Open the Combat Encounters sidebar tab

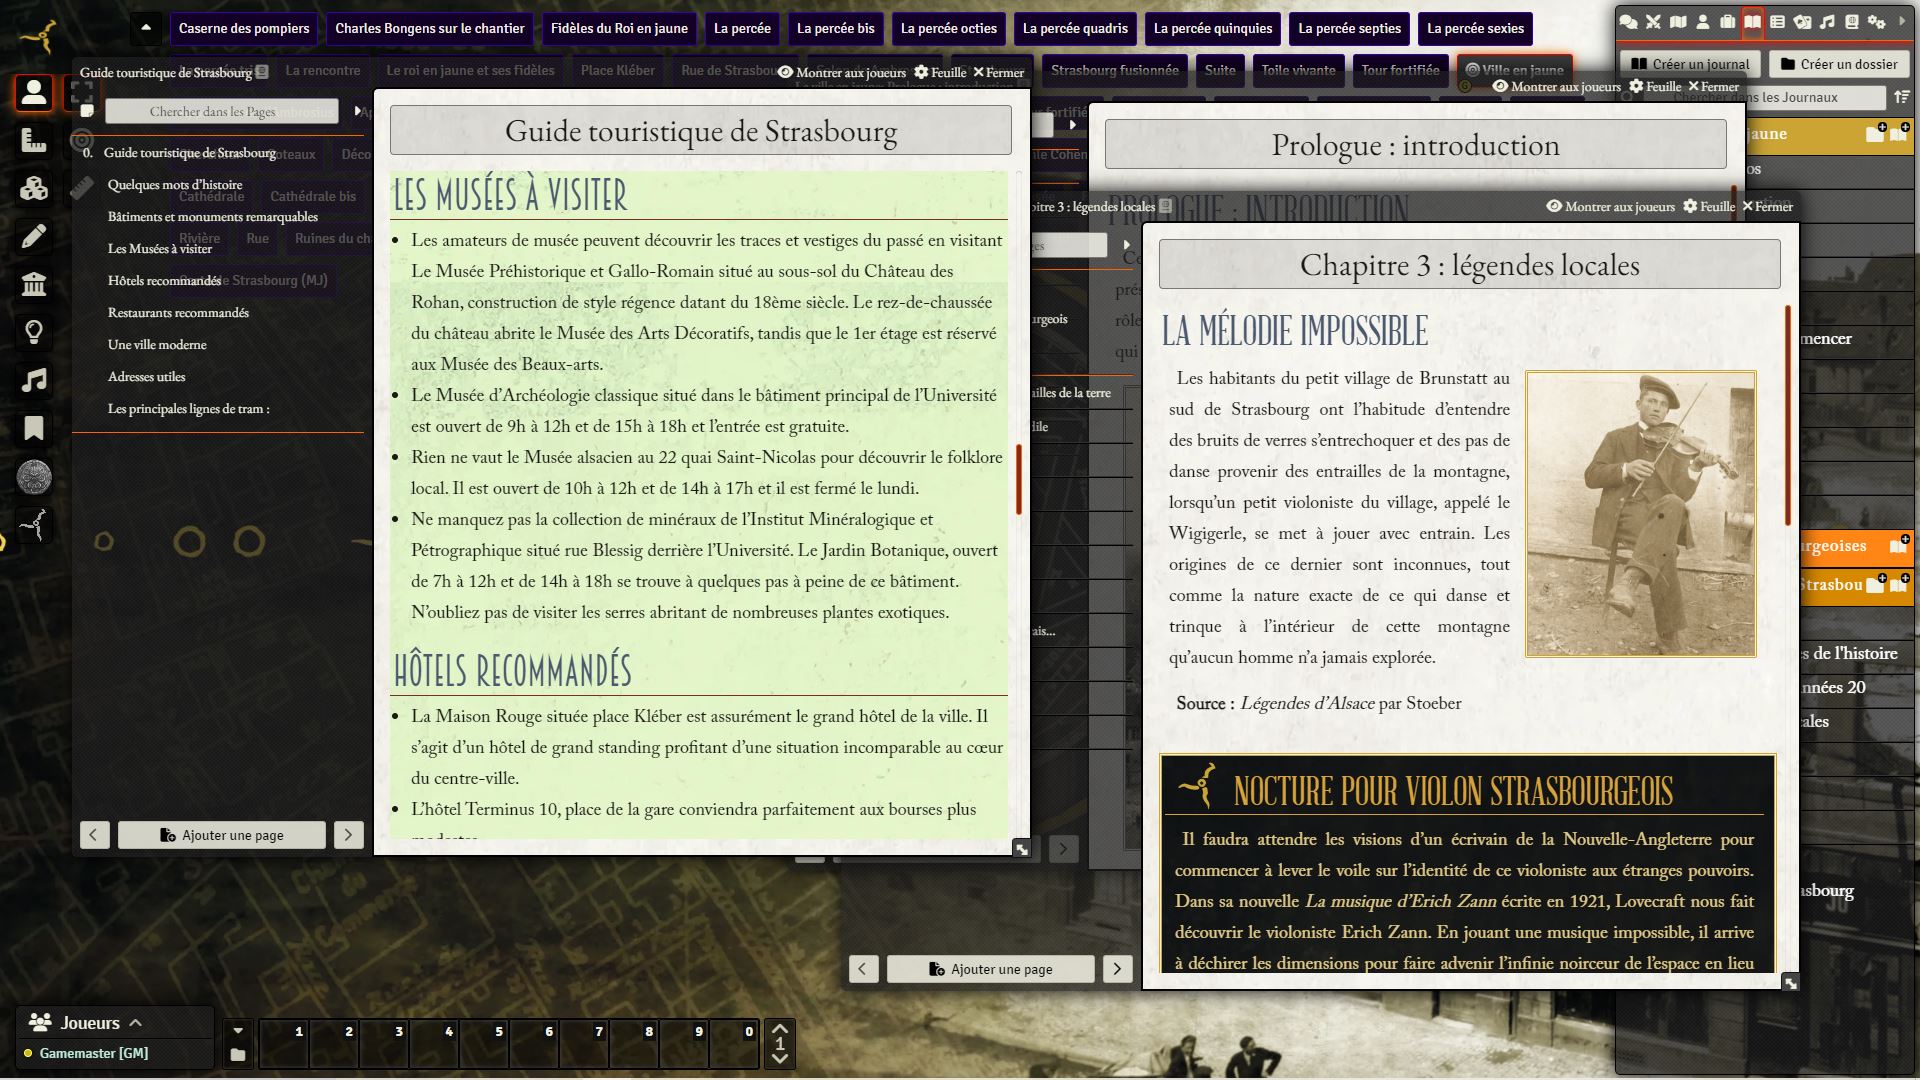click(x=1653, y=22)
